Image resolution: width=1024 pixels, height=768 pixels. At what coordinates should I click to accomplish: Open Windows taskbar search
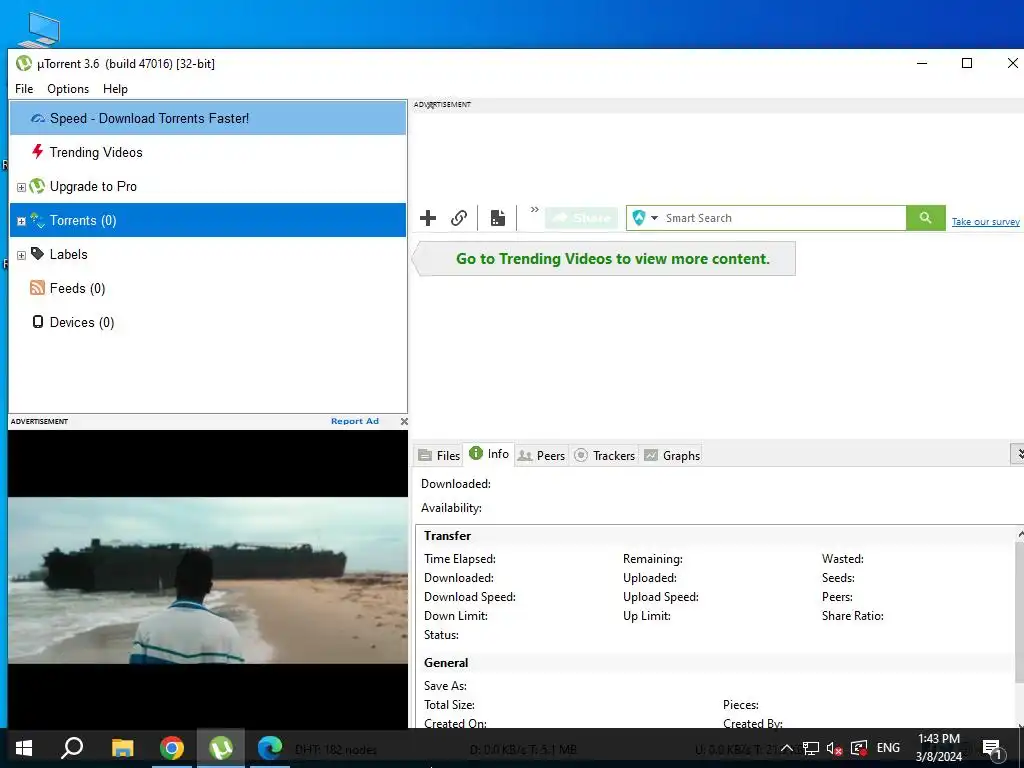point(72,748)
